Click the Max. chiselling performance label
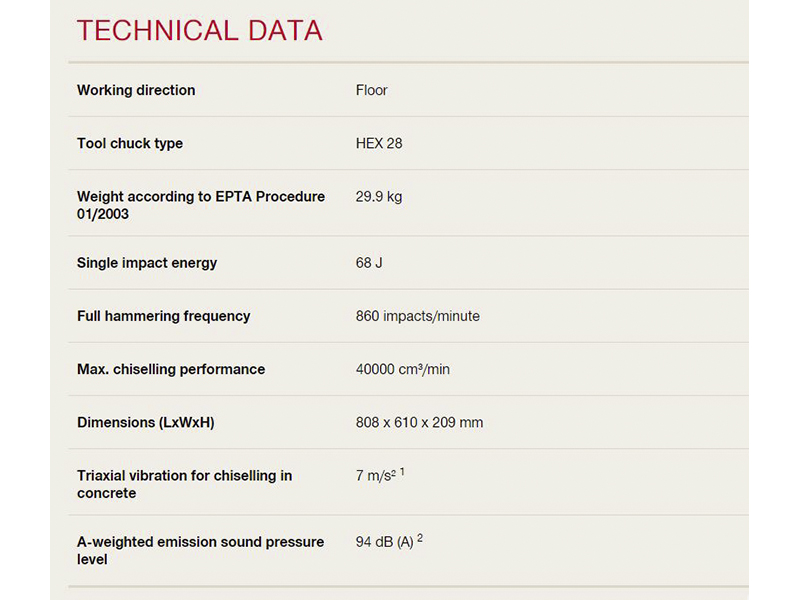800x600 pixels. click(171, 369)
